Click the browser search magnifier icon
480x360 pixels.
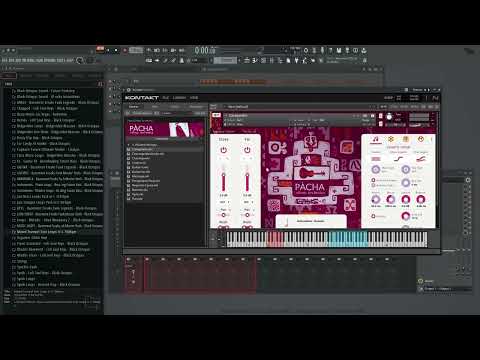[x=80, y=60]
